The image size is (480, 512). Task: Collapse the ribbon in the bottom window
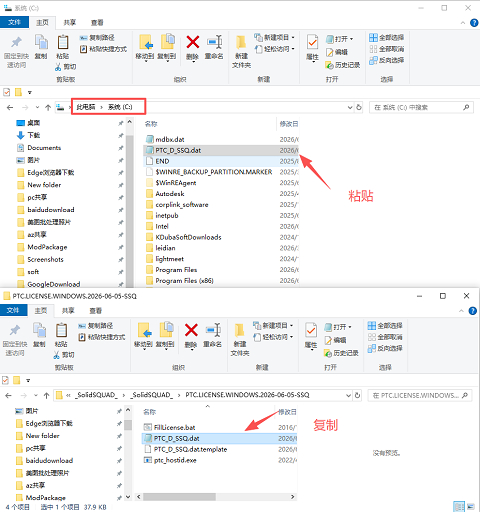coord(461,311)
